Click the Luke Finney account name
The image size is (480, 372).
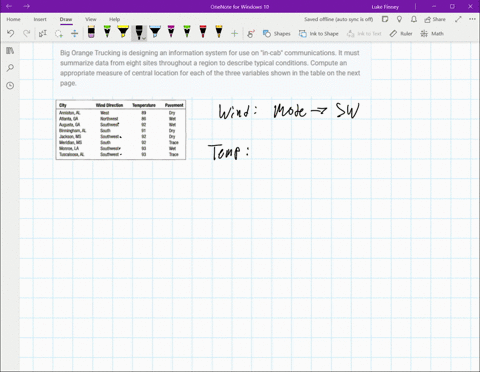tap(385, 7)
